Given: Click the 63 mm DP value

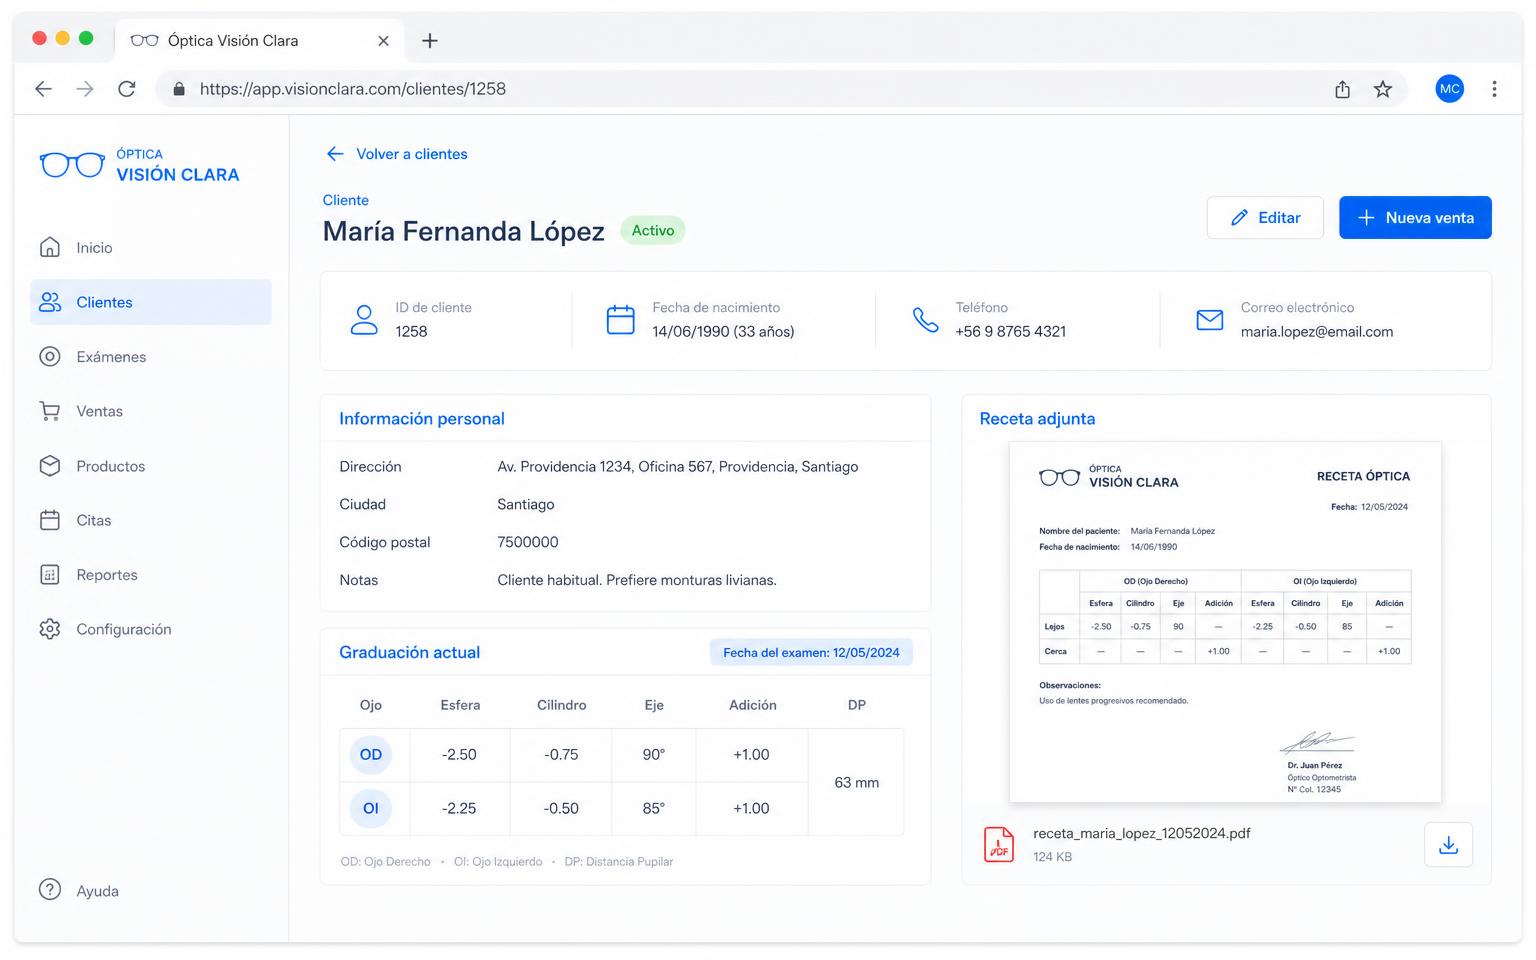Looking at the screenshot, I should click(x=857, y=783).
